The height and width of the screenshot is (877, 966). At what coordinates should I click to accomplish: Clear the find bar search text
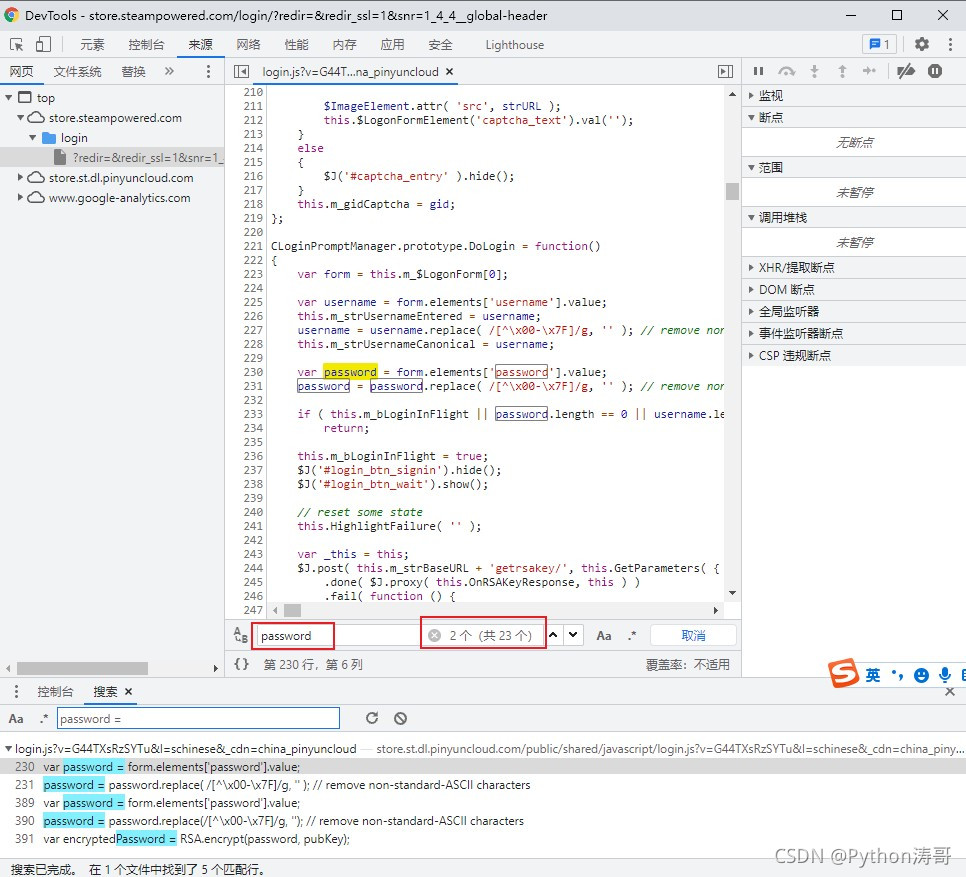(434, 636)
